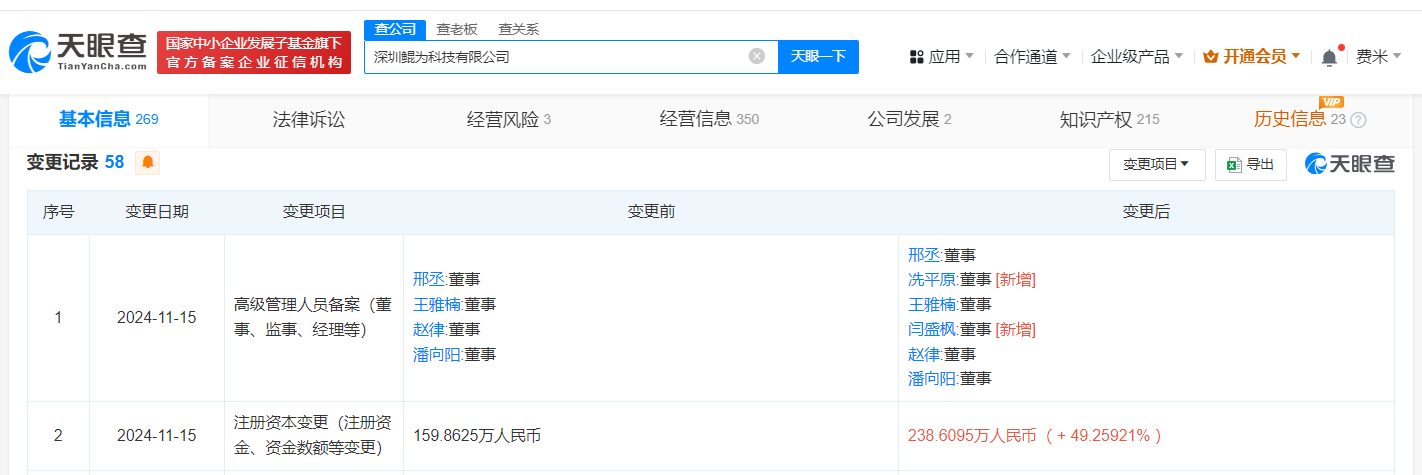Expand the 变更项目 filter dropdown
This screenshot has width=1422, height=475.
(1157, 165)
